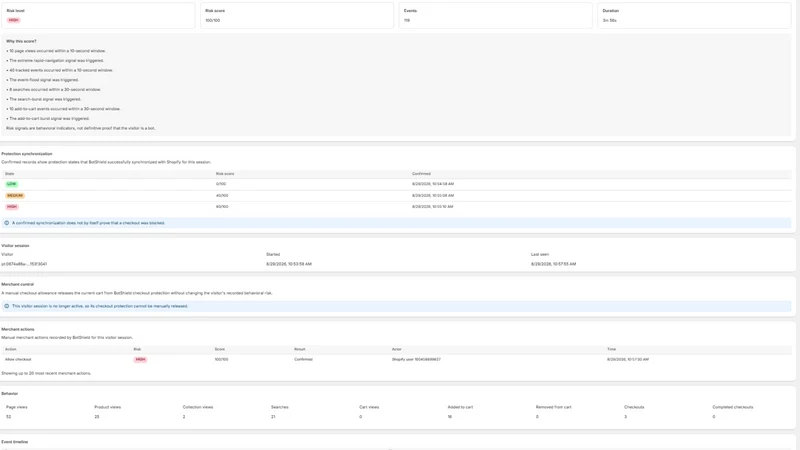Click the info icon in the inactive session notice

coord(7,306)
